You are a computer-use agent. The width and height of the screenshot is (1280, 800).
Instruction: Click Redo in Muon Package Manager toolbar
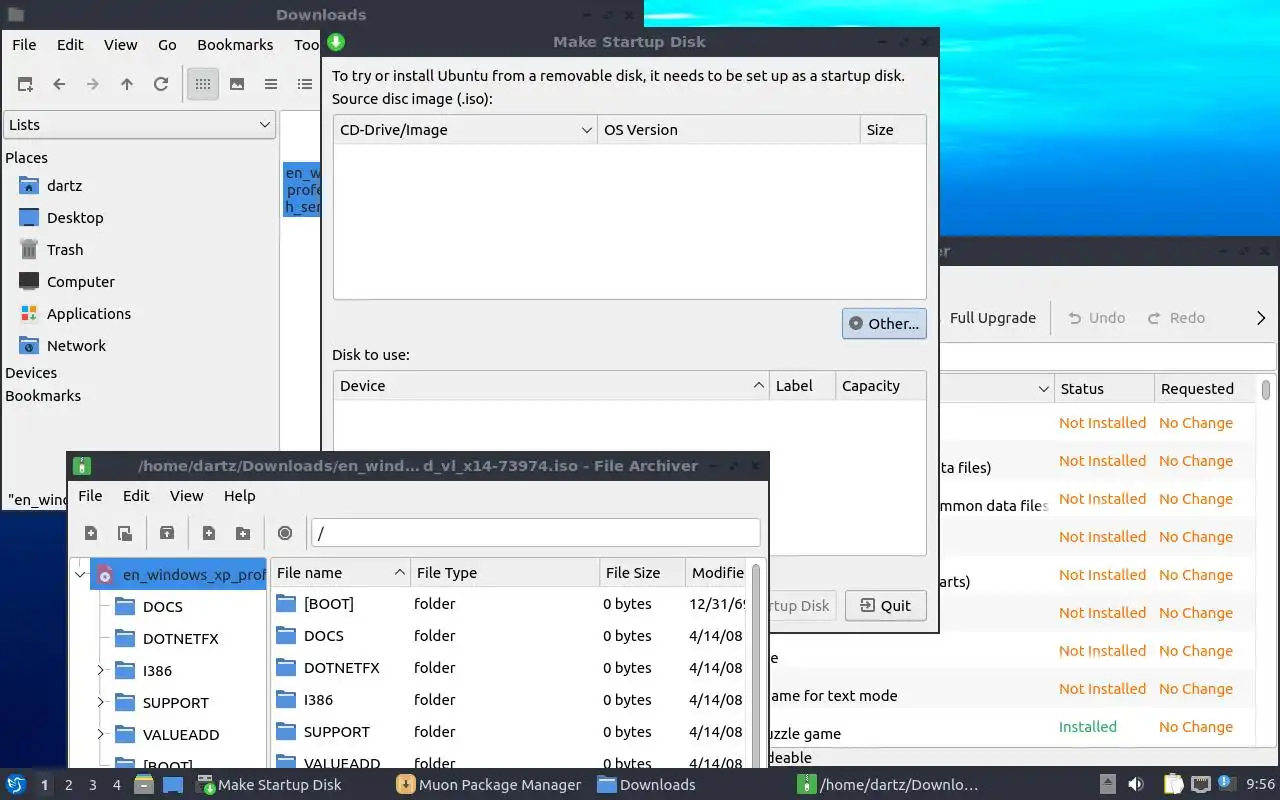pyautogui.click(x=1176, y=318)
